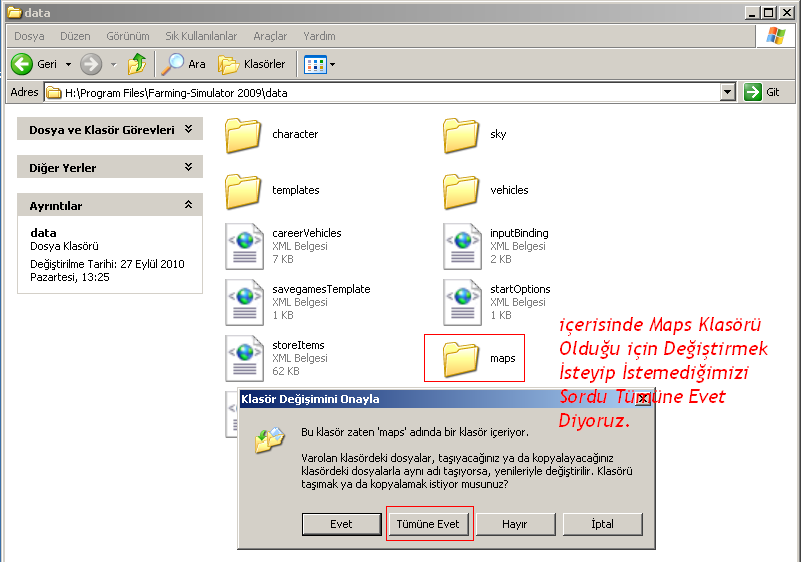The height and width of the screenshot is (562, 801).
Task: Click the Back (Geri) arrow icon
Action: tap(22, 64)
